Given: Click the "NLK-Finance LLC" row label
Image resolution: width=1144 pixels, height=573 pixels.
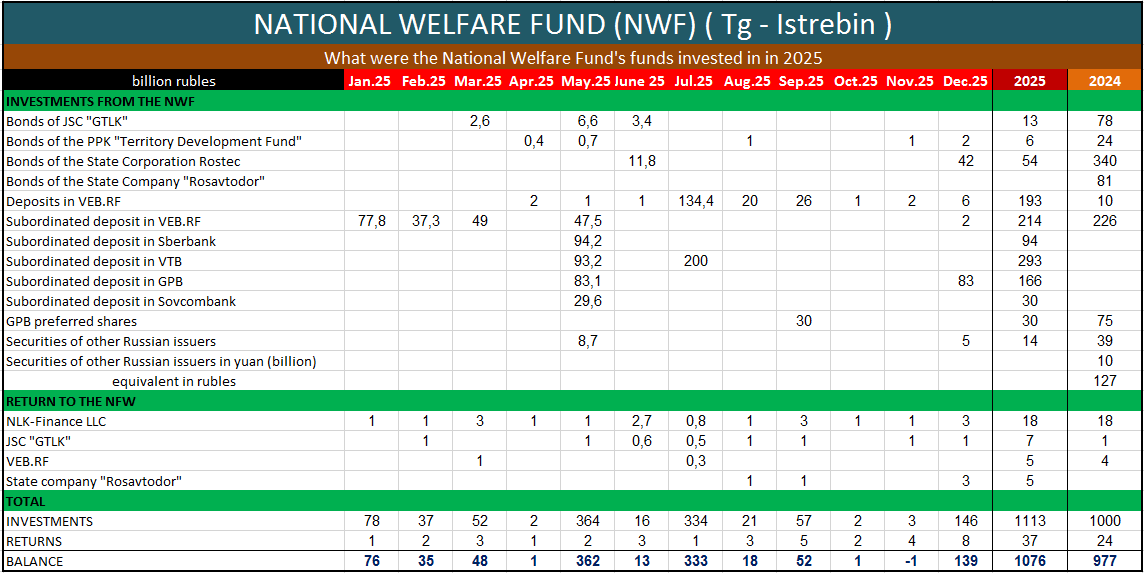Looking at the screenshot, I should click(58, 421).
